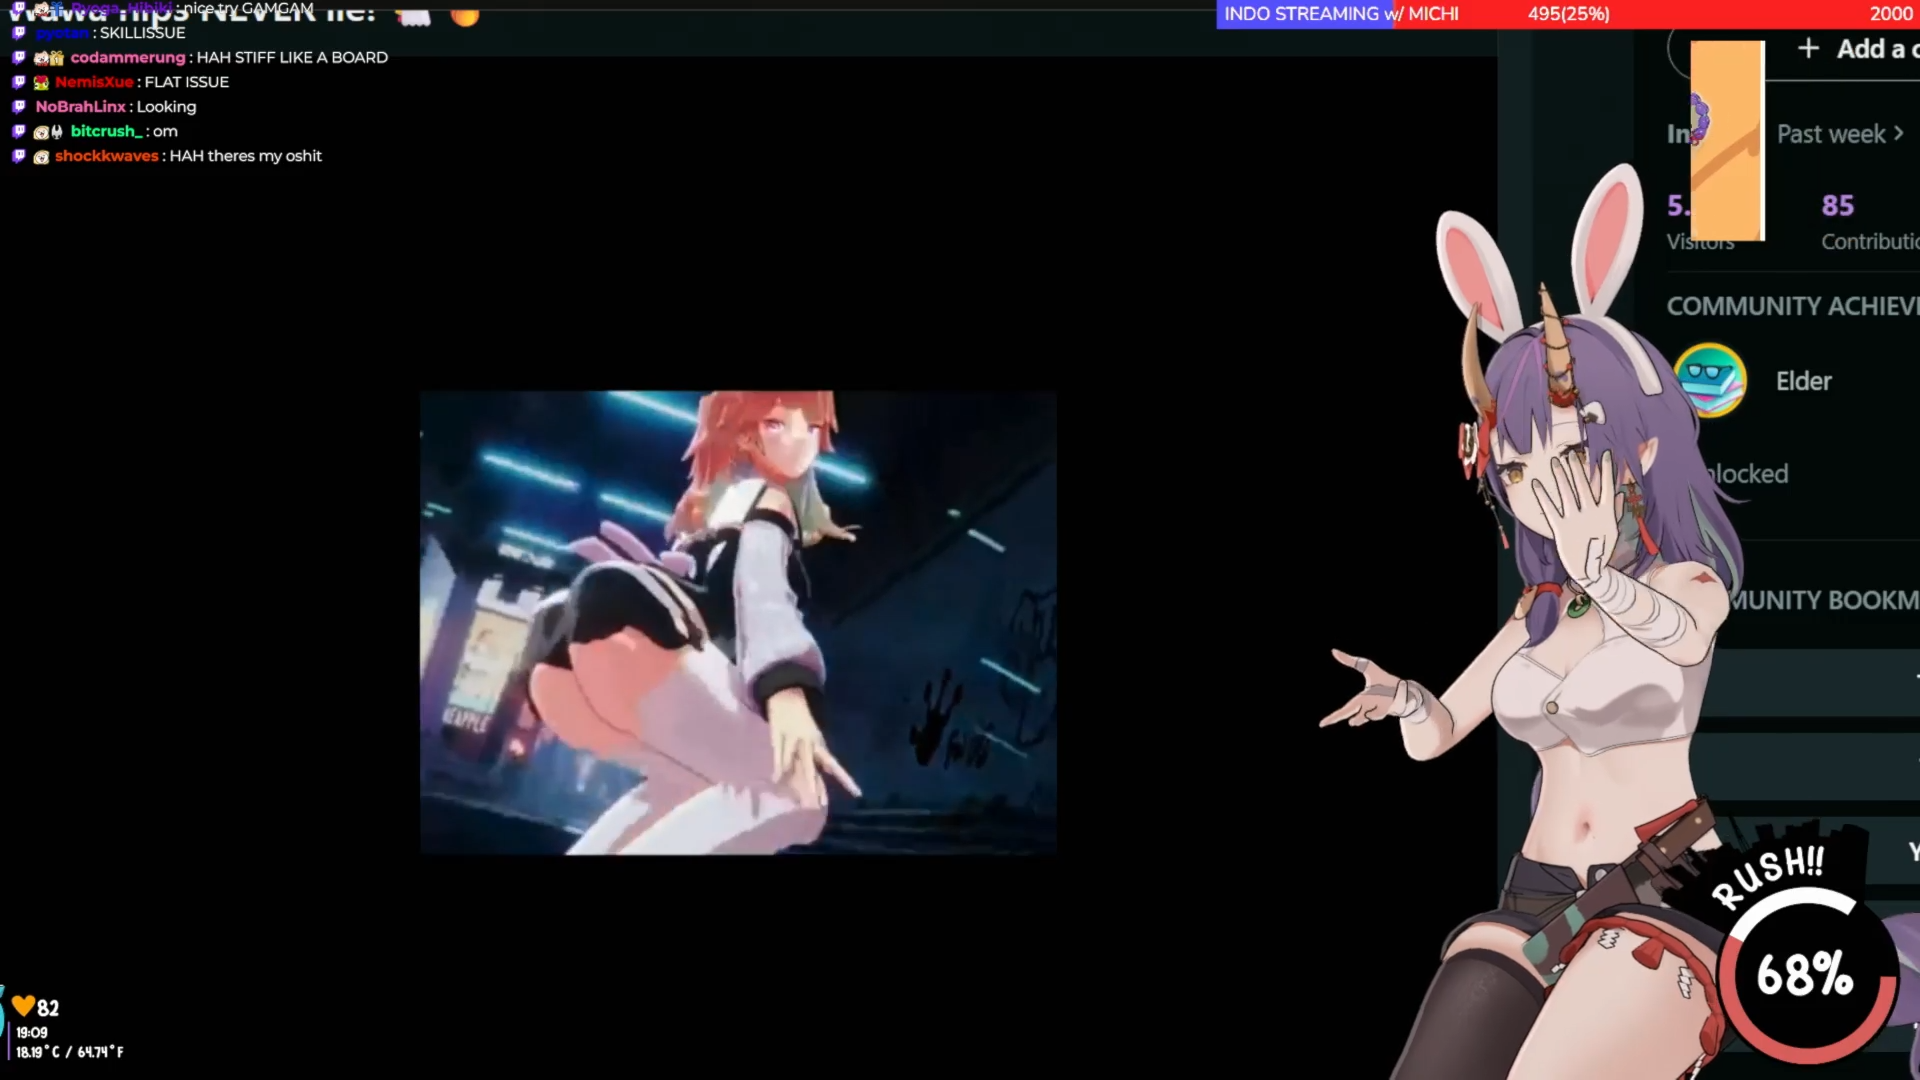
Task: Click the INDO STREAMING w/ MICHI goal bar
Action: click(x=1567, y=14)
